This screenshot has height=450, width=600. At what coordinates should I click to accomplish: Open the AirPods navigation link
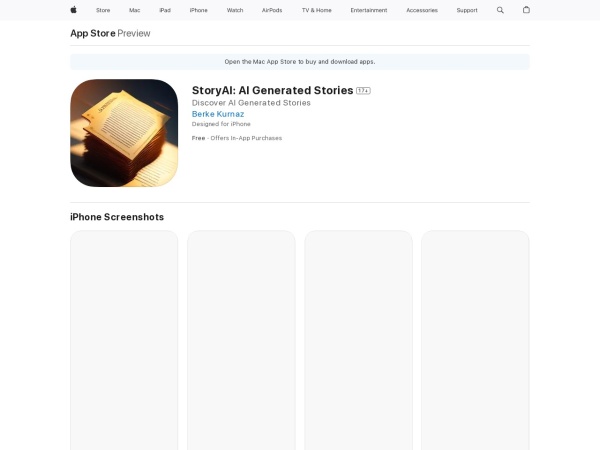[272, 10]
